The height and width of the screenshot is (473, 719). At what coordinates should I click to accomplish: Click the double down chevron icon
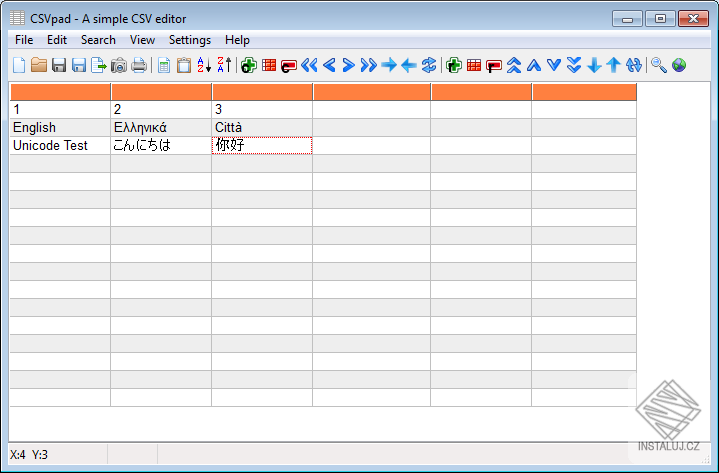[574, 65]
